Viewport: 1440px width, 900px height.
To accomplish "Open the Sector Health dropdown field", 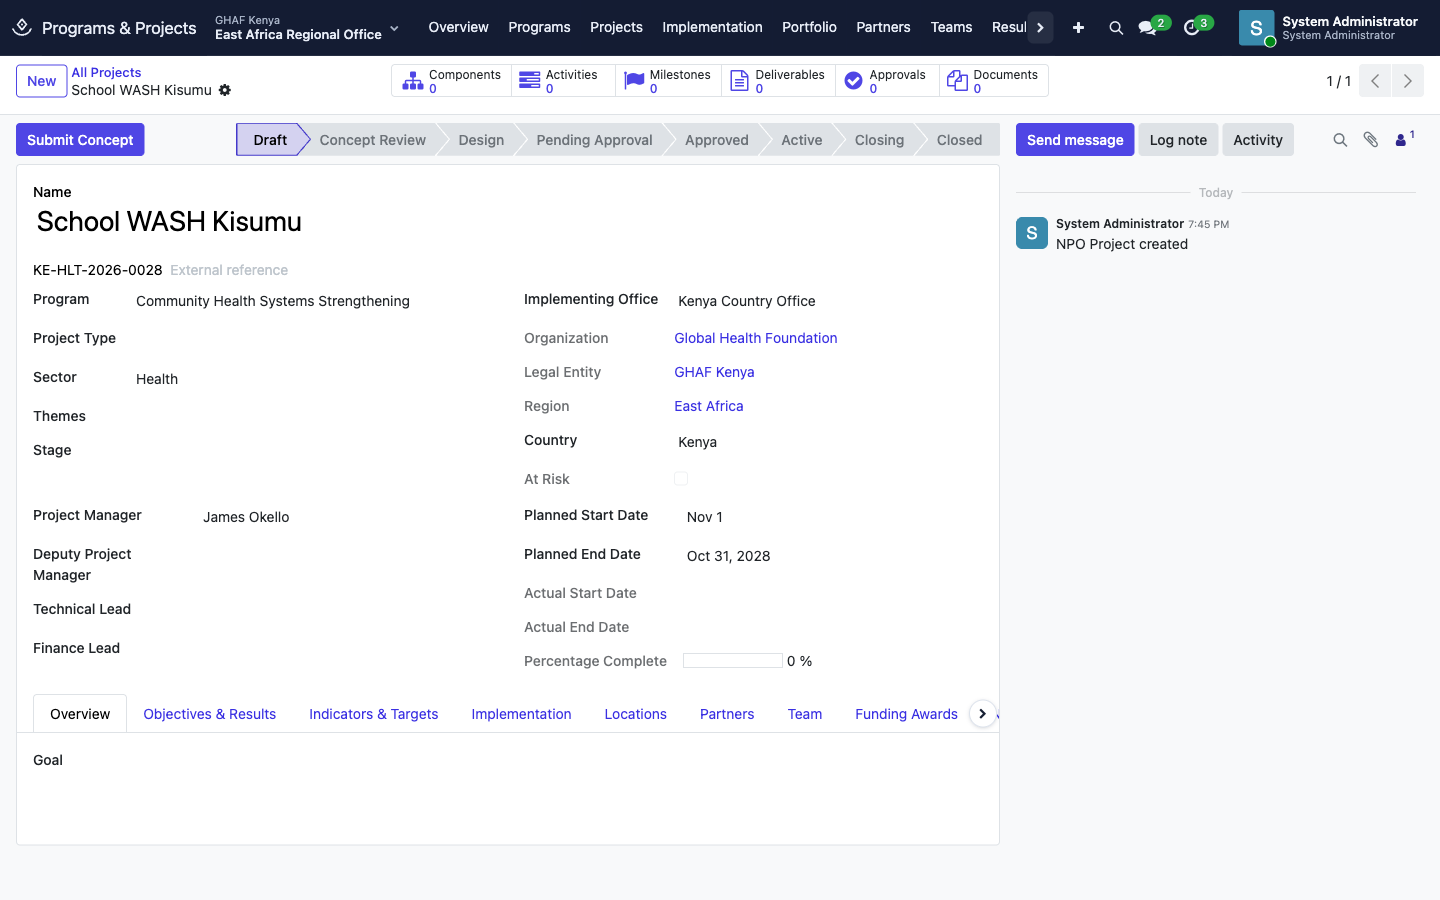I will point(310,379).
